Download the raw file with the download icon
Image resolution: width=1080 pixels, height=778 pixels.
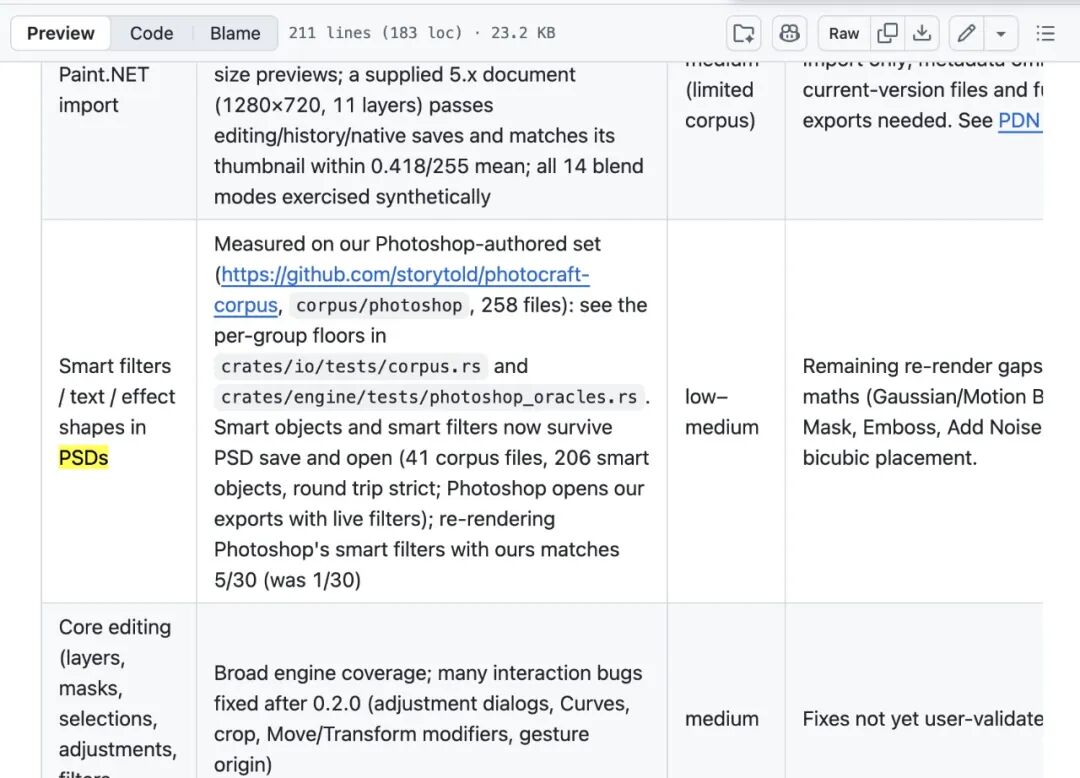pos(922,33)
